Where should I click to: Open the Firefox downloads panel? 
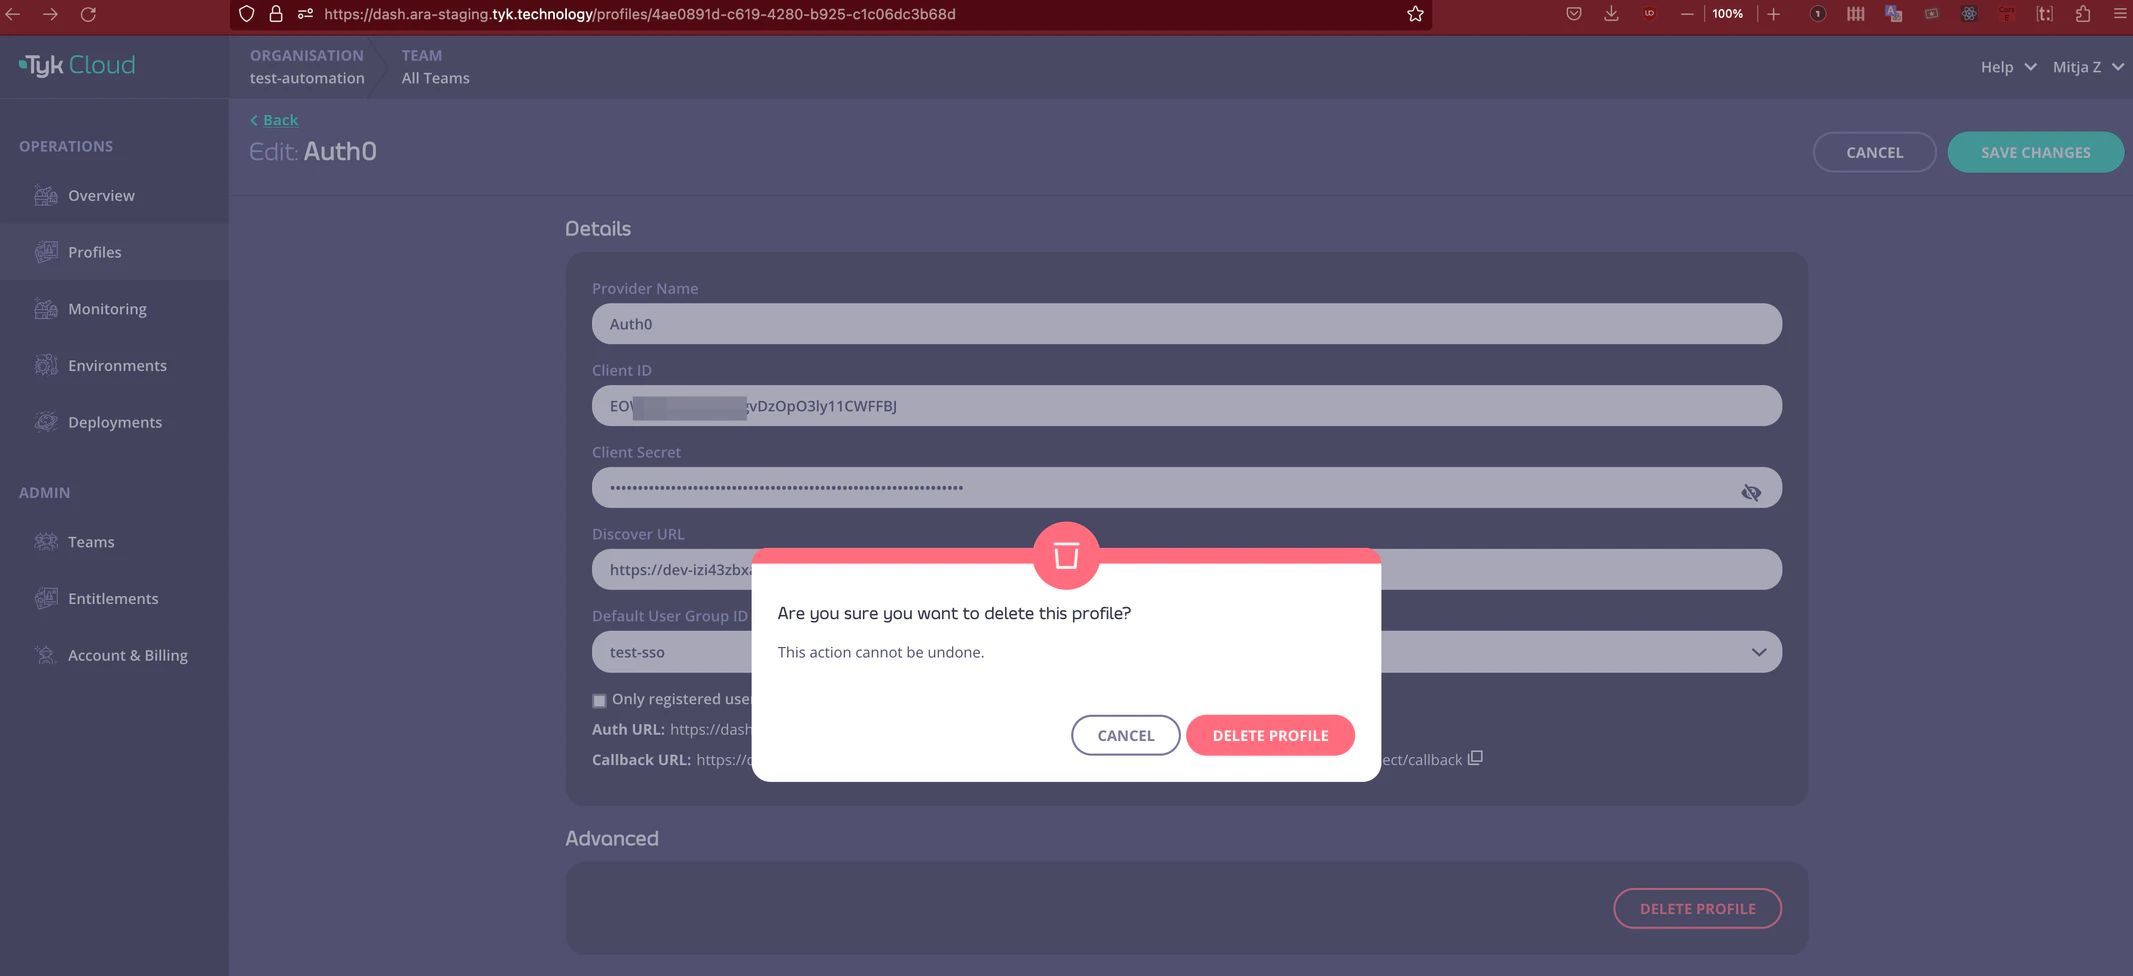pyautogui.click(x=1611, y=14)
